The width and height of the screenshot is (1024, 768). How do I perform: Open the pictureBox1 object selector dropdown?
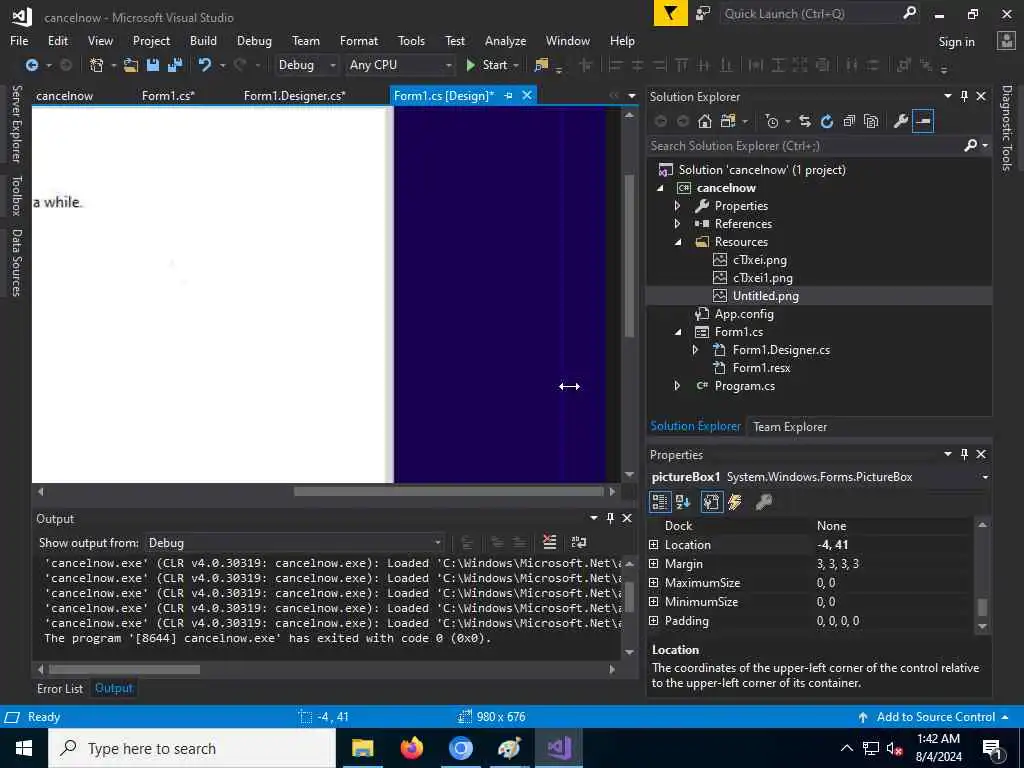(x=985, y=477)
